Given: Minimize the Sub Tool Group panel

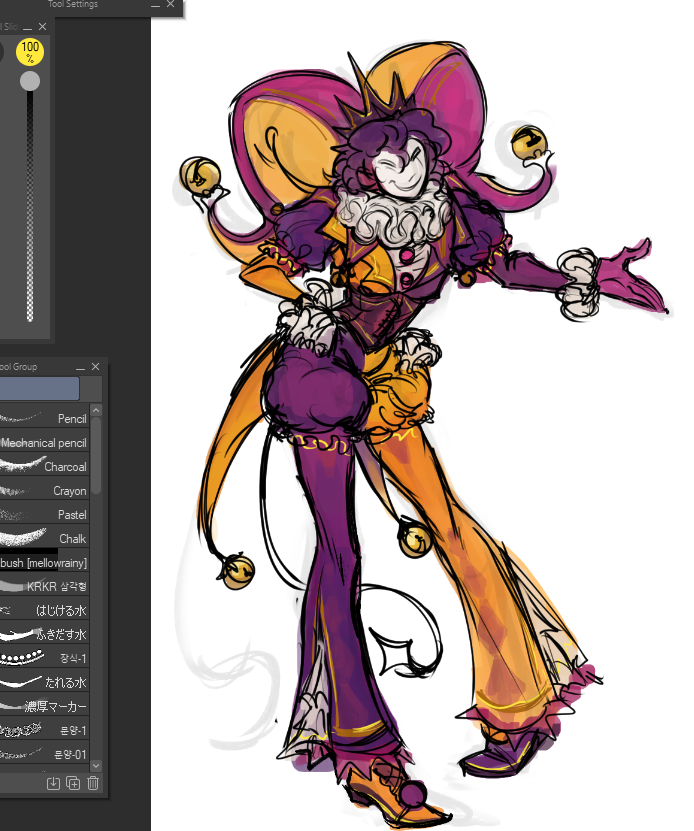Looking at the screenshot, I should click(80, 367).
